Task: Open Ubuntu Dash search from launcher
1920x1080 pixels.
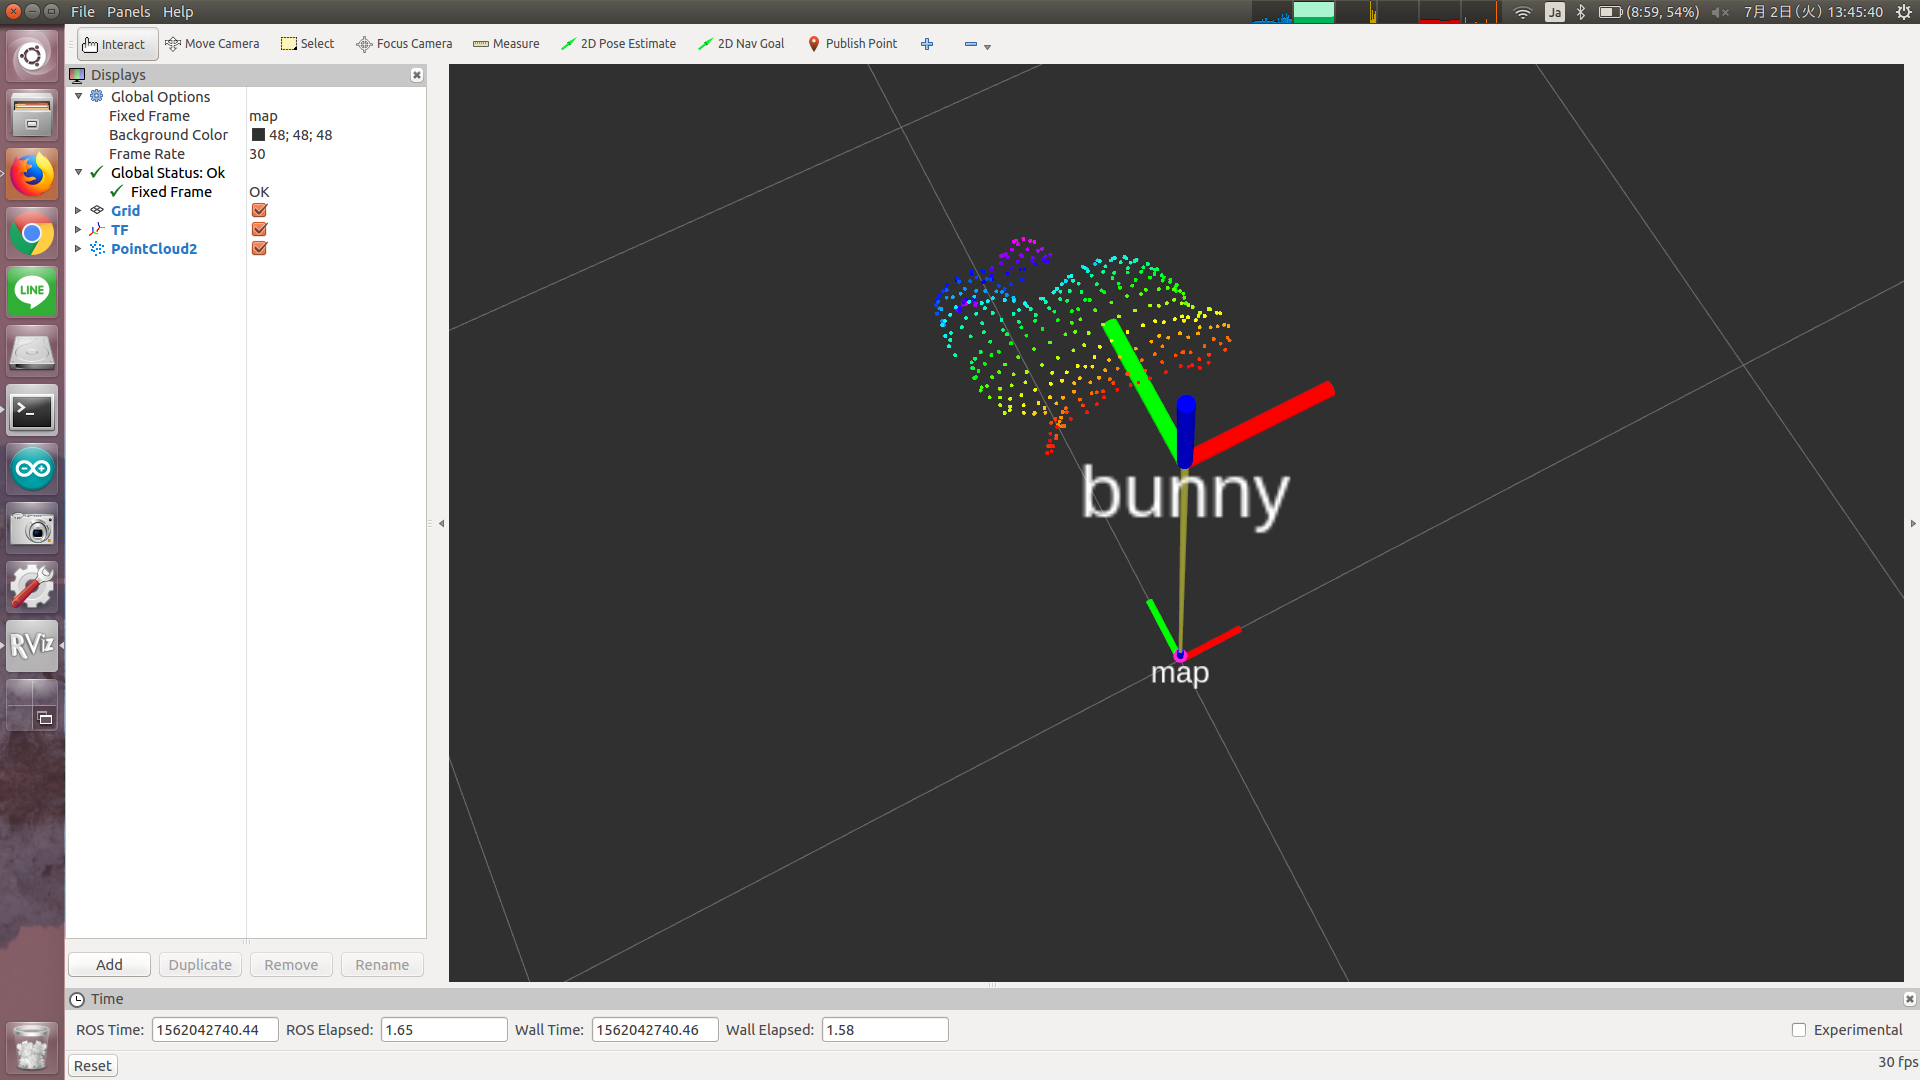Action: (32, 56)
